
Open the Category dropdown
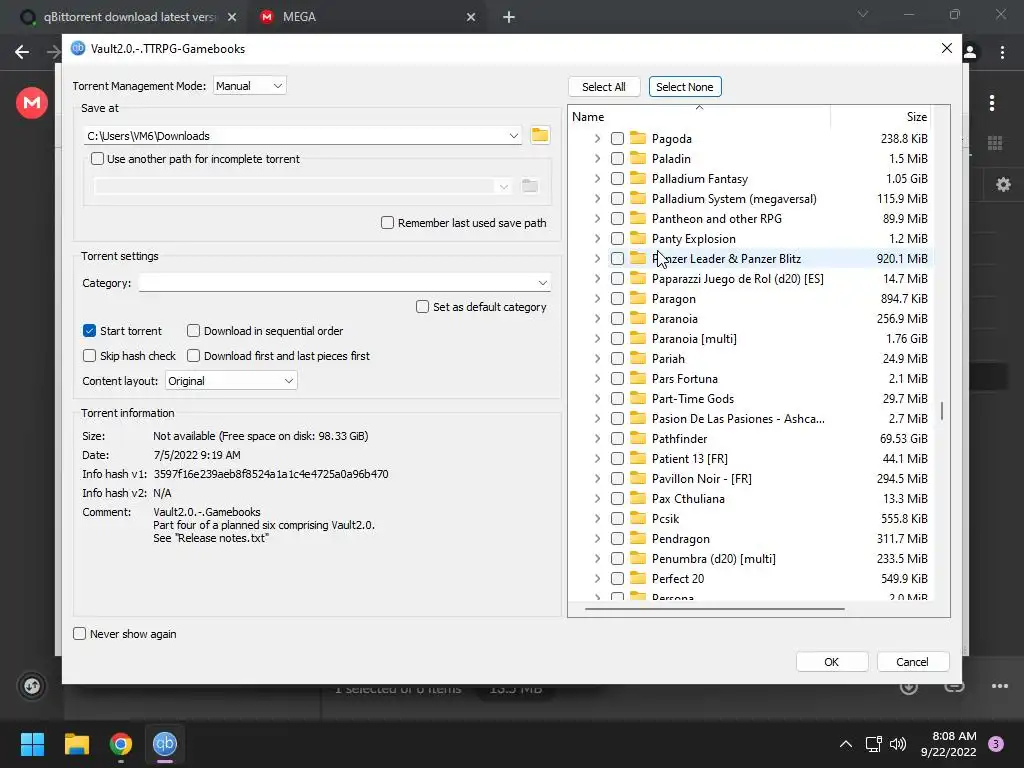543,283
